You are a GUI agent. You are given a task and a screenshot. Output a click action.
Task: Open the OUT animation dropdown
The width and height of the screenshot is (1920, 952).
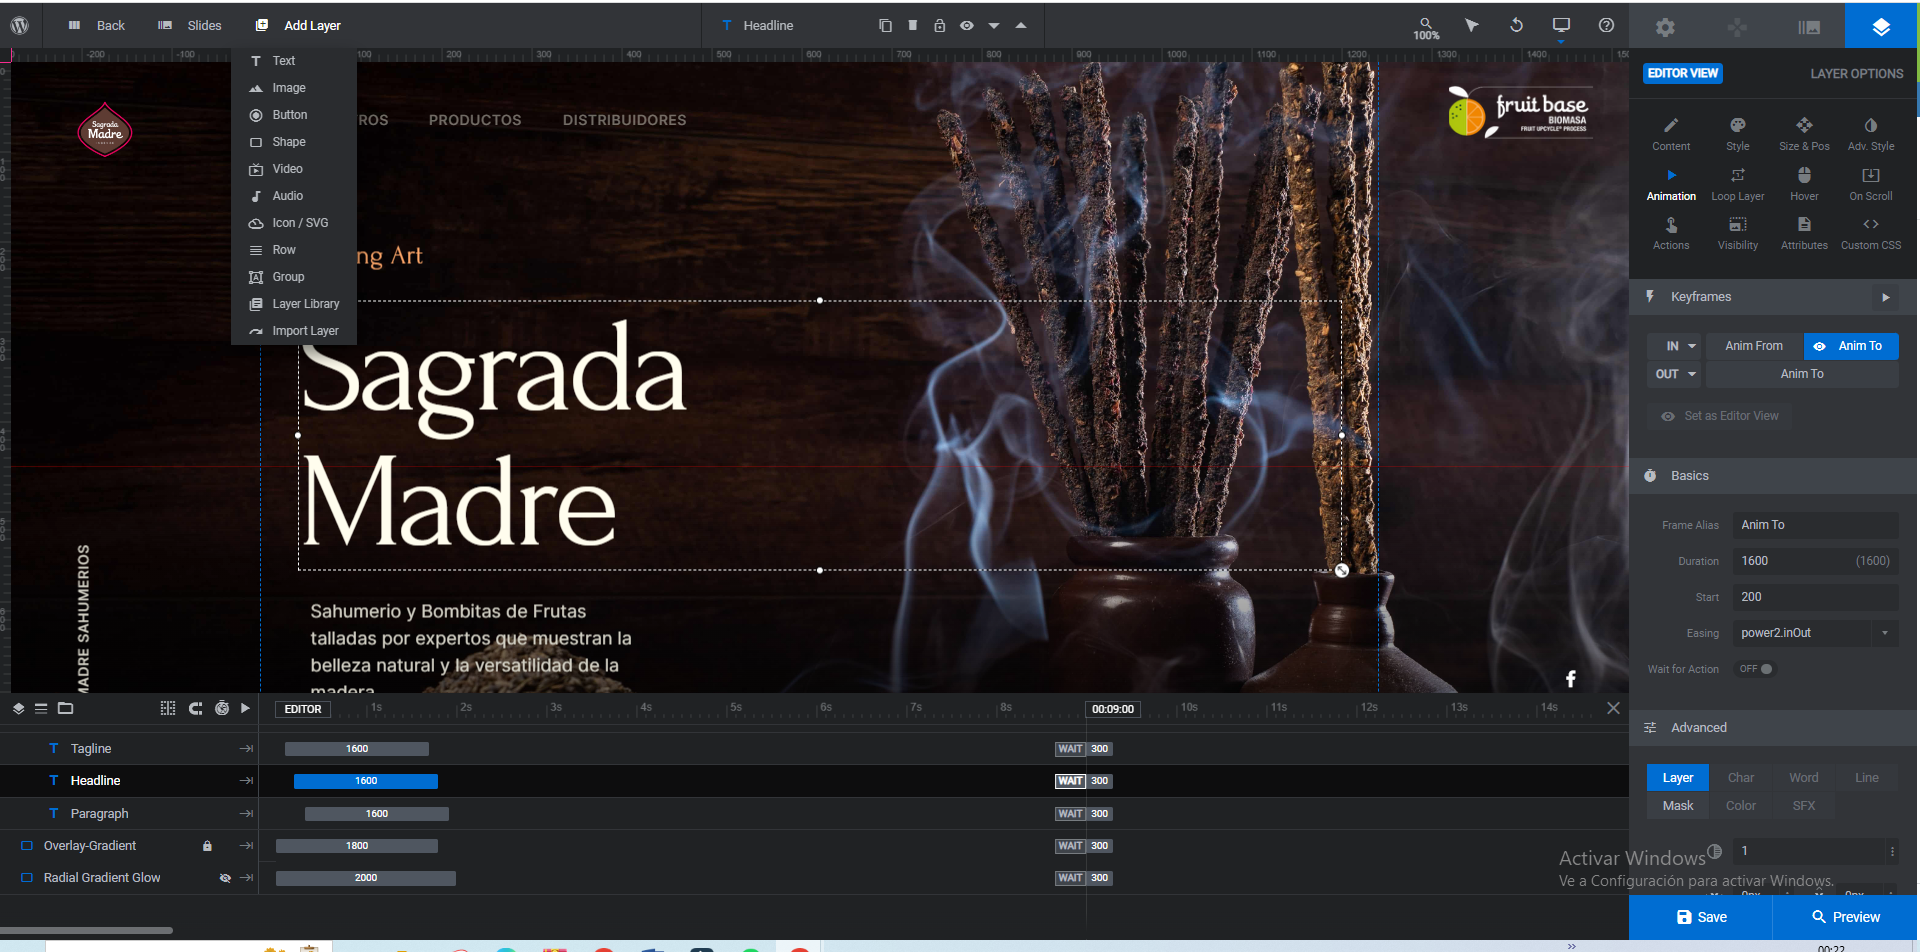tap(1676, 374)
